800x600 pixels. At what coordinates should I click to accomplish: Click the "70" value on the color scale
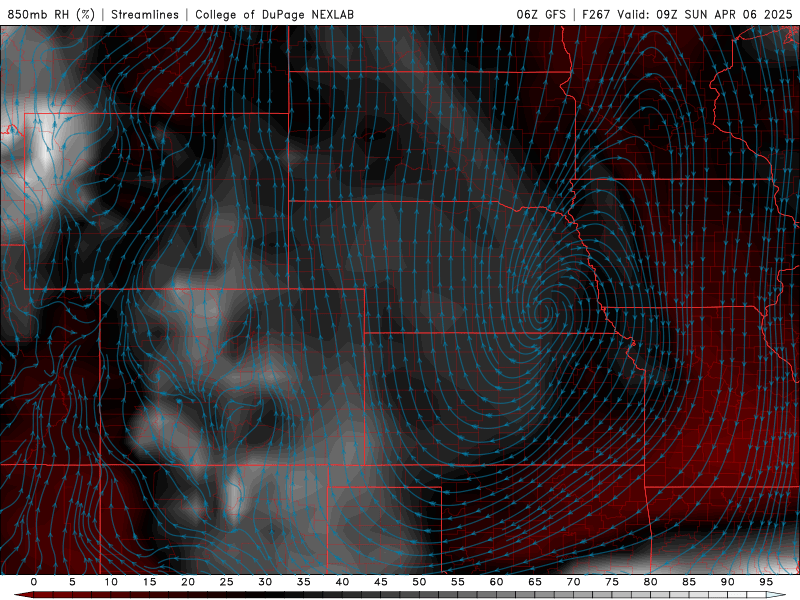[573, 582]
